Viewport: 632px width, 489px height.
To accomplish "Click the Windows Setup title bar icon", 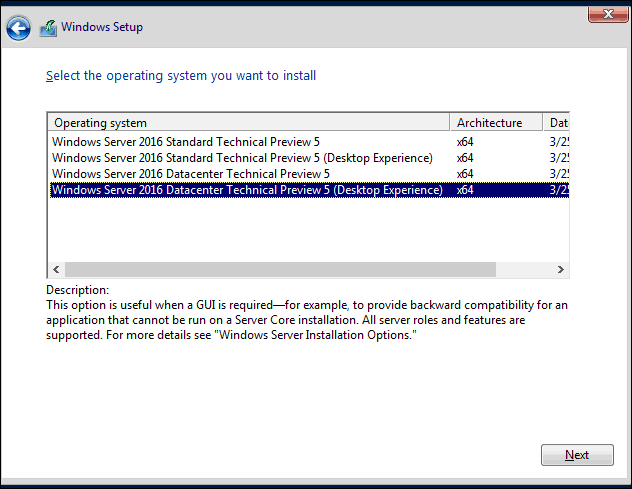I will click(x=48, y=28).
